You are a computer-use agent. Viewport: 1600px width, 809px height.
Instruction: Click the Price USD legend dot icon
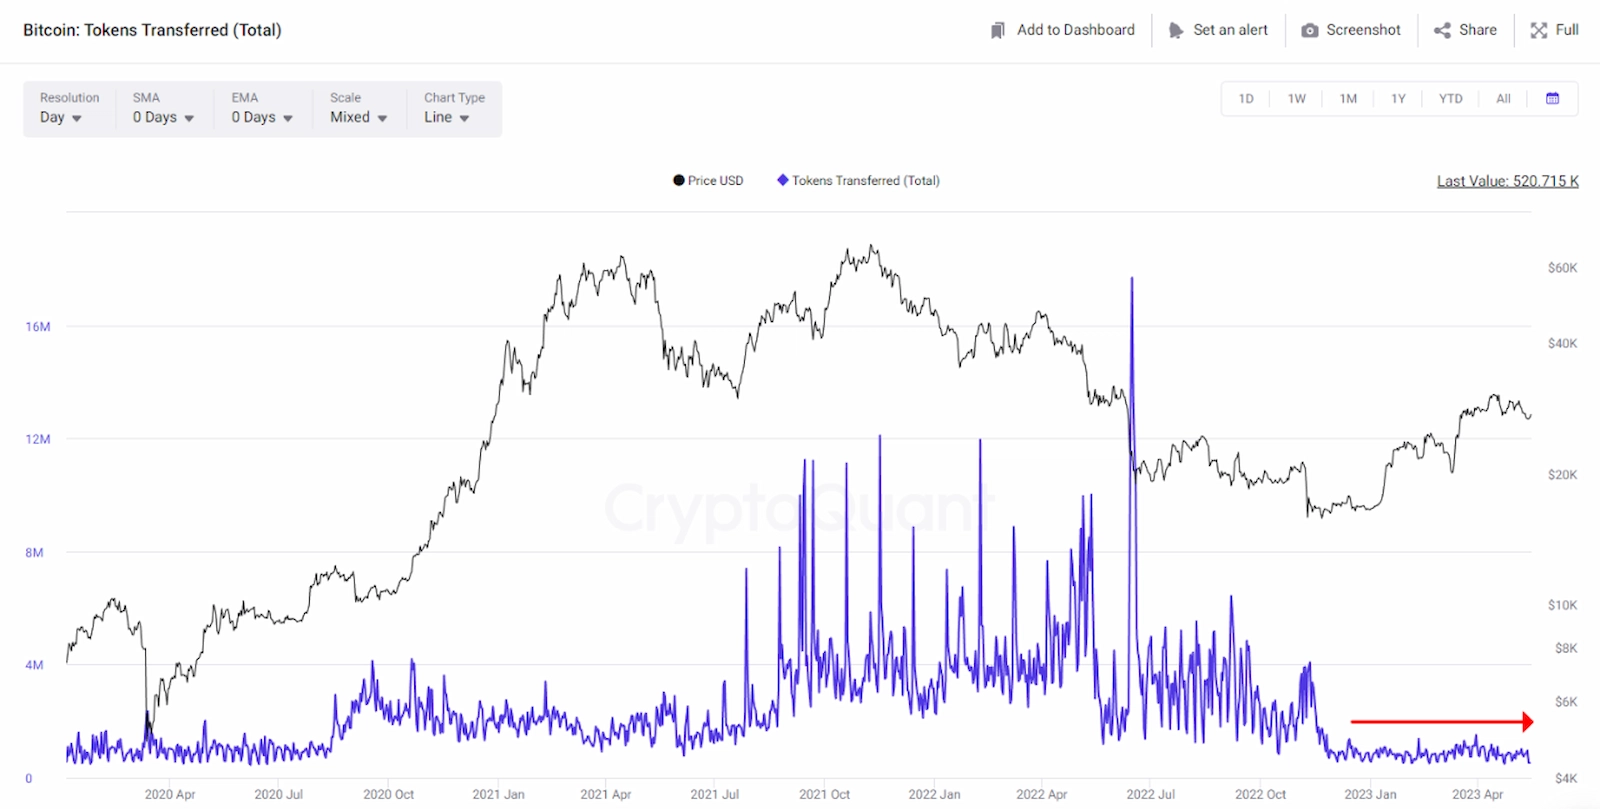point(677,180)
